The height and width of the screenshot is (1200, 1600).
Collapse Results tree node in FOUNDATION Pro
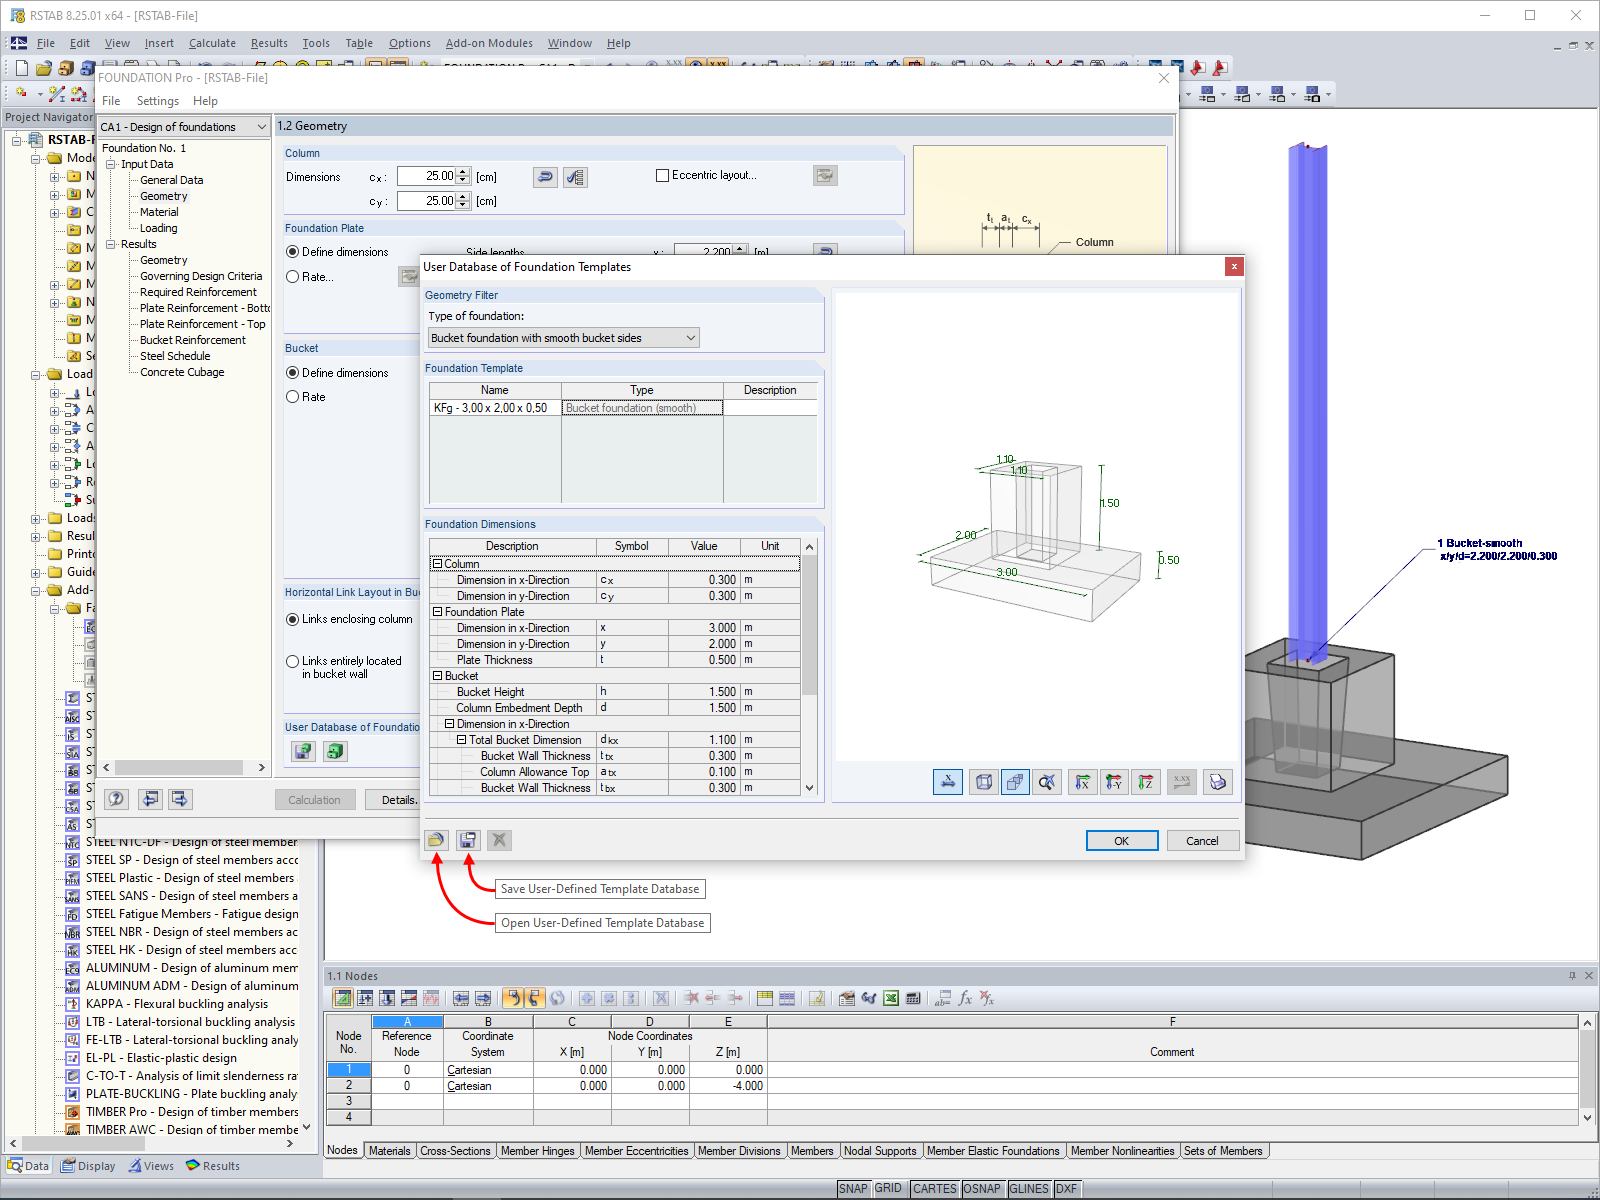click(111, 244)
